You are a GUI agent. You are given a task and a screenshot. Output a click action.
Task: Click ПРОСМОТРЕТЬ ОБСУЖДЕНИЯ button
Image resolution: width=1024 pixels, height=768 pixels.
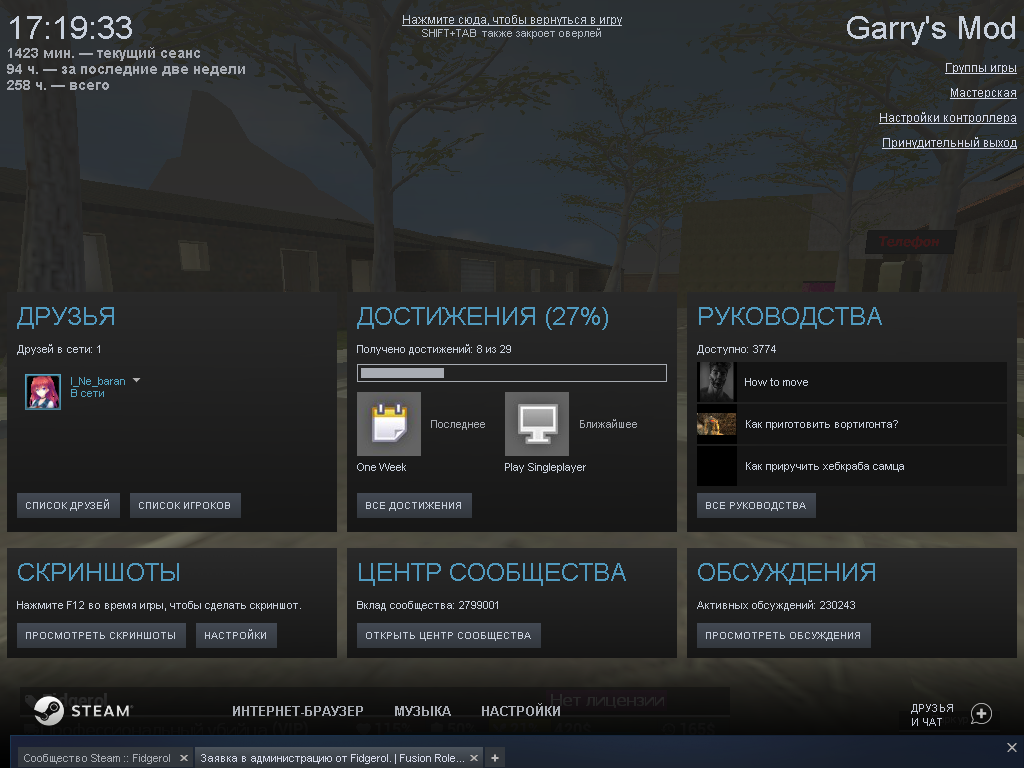coord(783,635)
